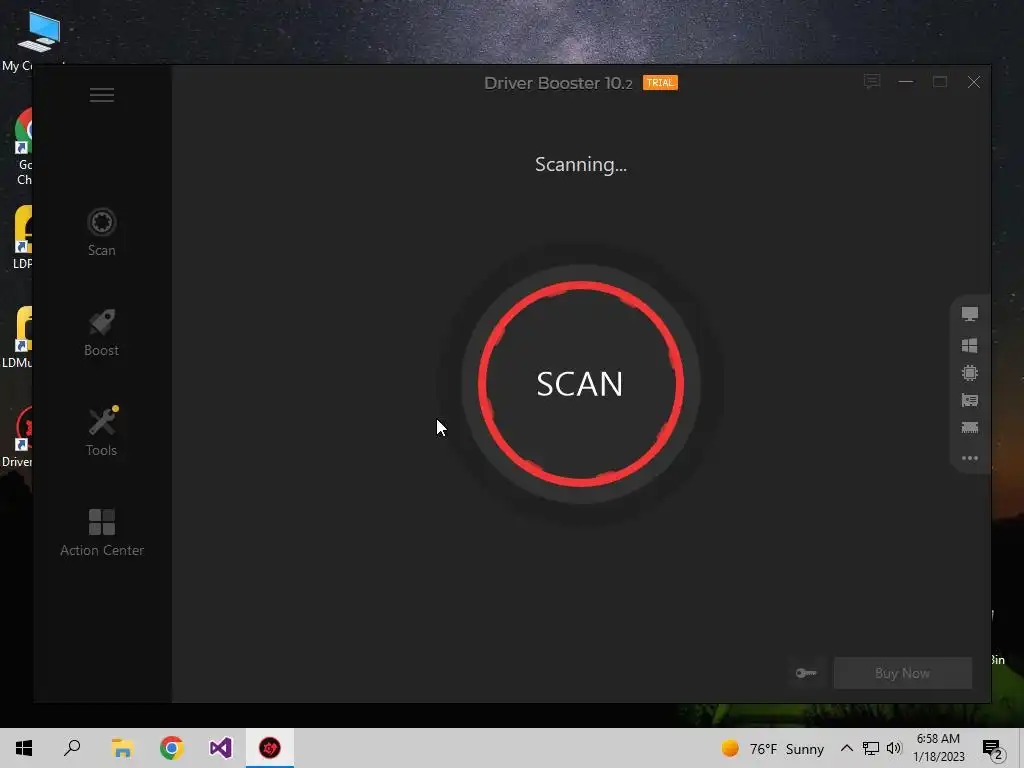Image resolution: width=1024 pixels, height=768 pixels.
Task: Open the Tools section
Action: pyautogui.click(x=102, y=432)
